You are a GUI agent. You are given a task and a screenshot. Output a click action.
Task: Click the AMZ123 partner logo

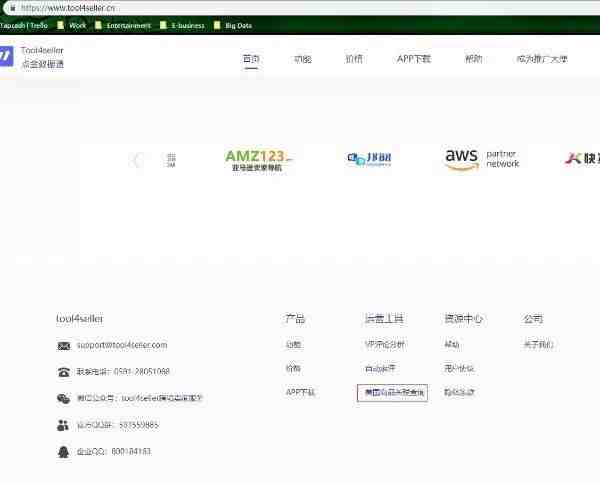258,160
